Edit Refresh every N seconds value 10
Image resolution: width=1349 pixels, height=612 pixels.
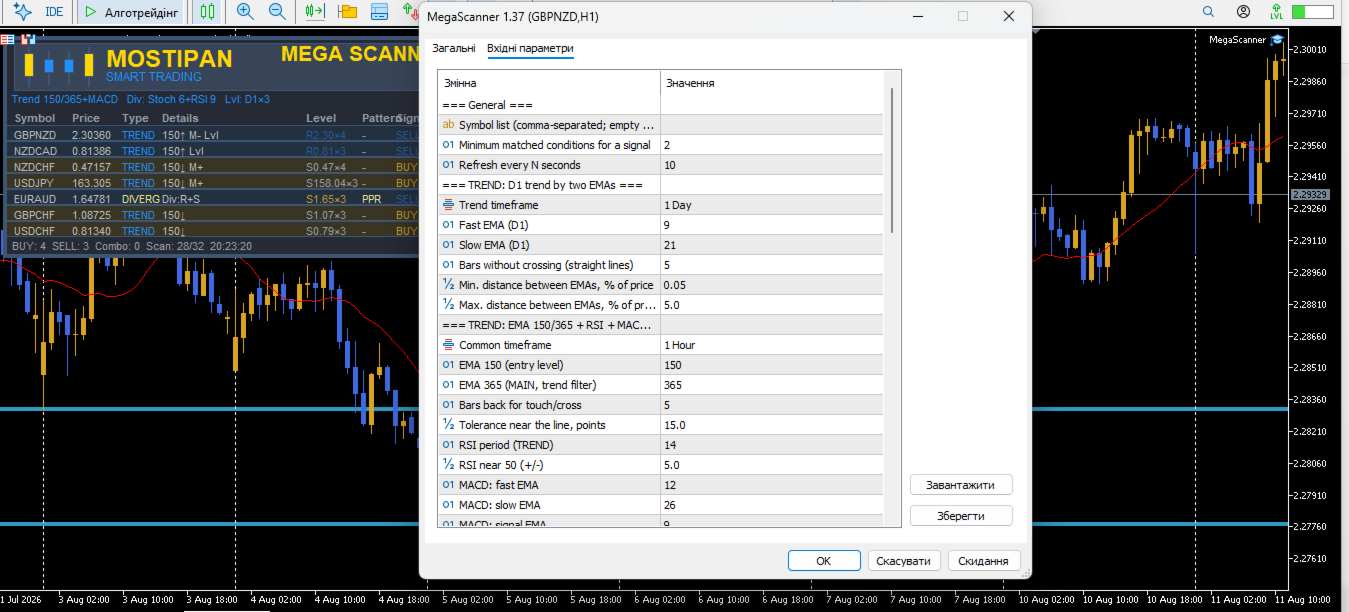pos(771,165)
